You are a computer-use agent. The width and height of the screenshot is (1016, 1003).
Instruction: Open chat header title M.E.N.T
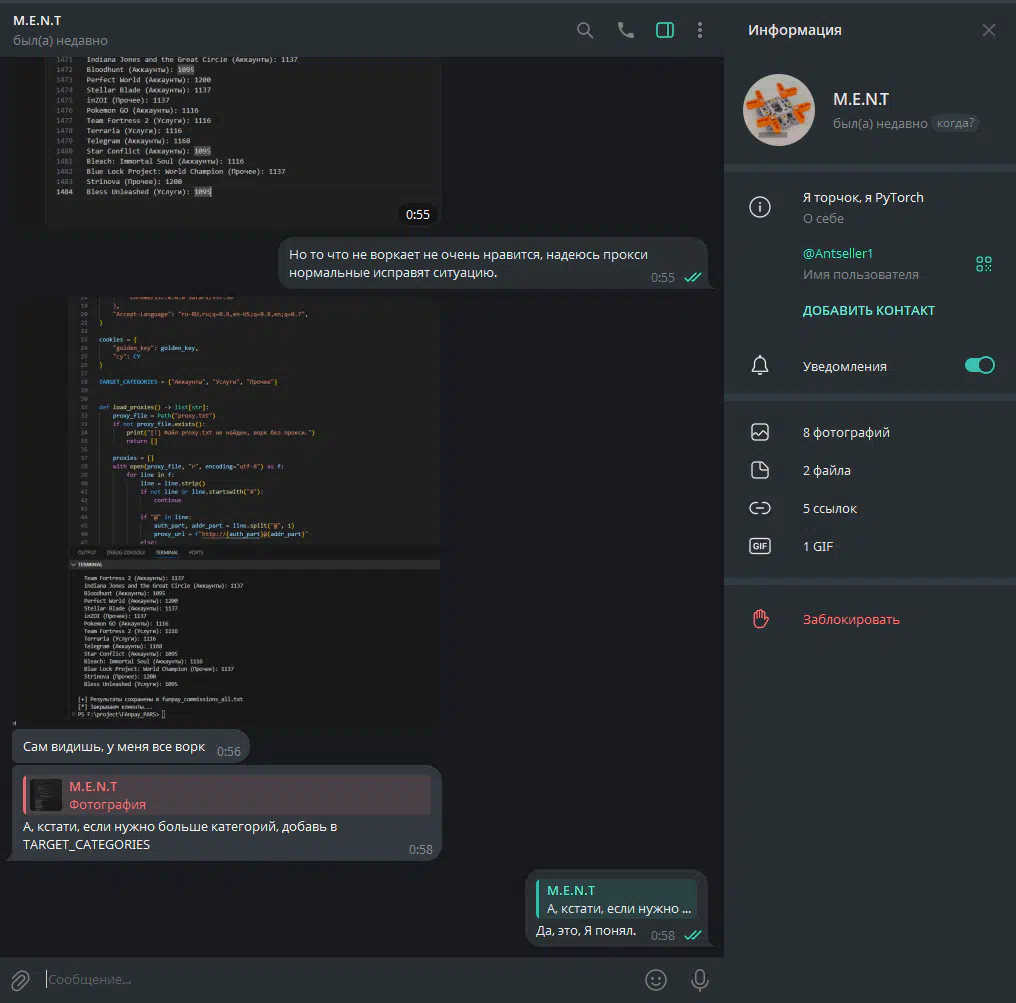tap(37, 21)
